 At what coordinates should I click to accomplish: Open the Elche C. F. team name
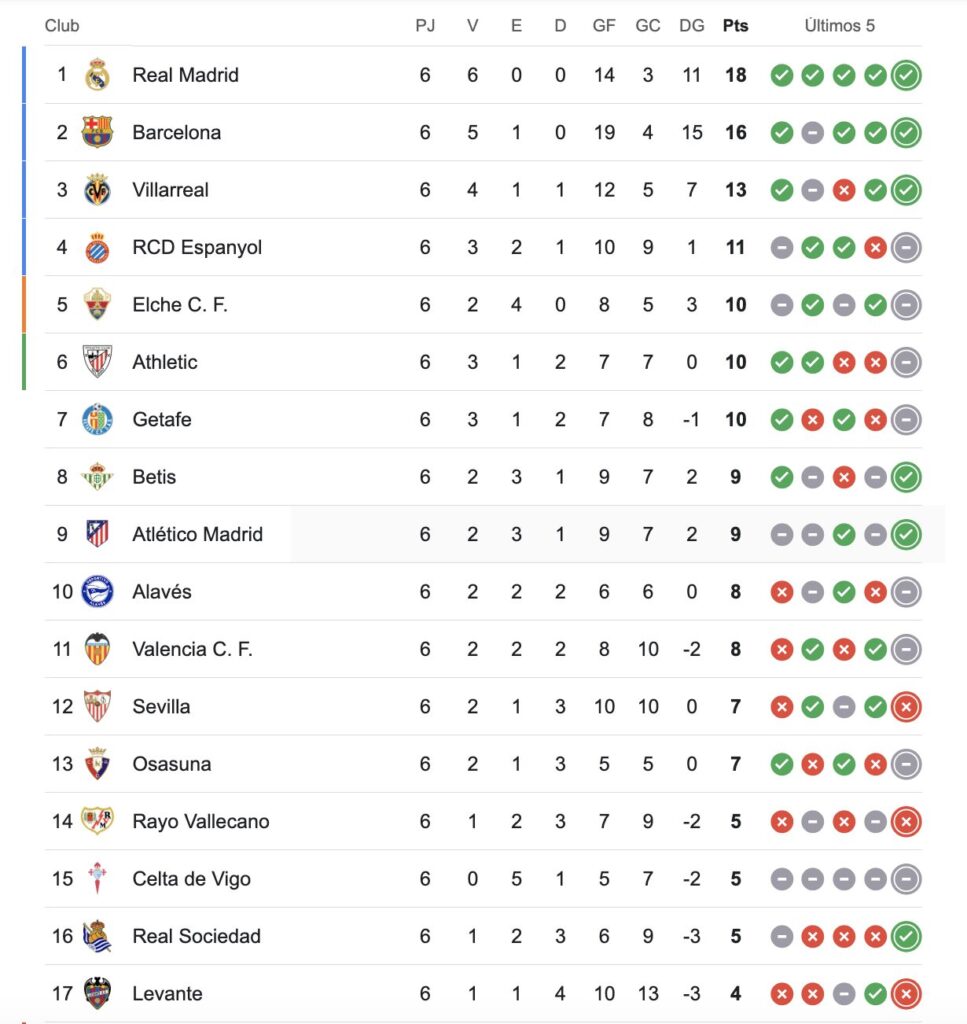[180, 305]
